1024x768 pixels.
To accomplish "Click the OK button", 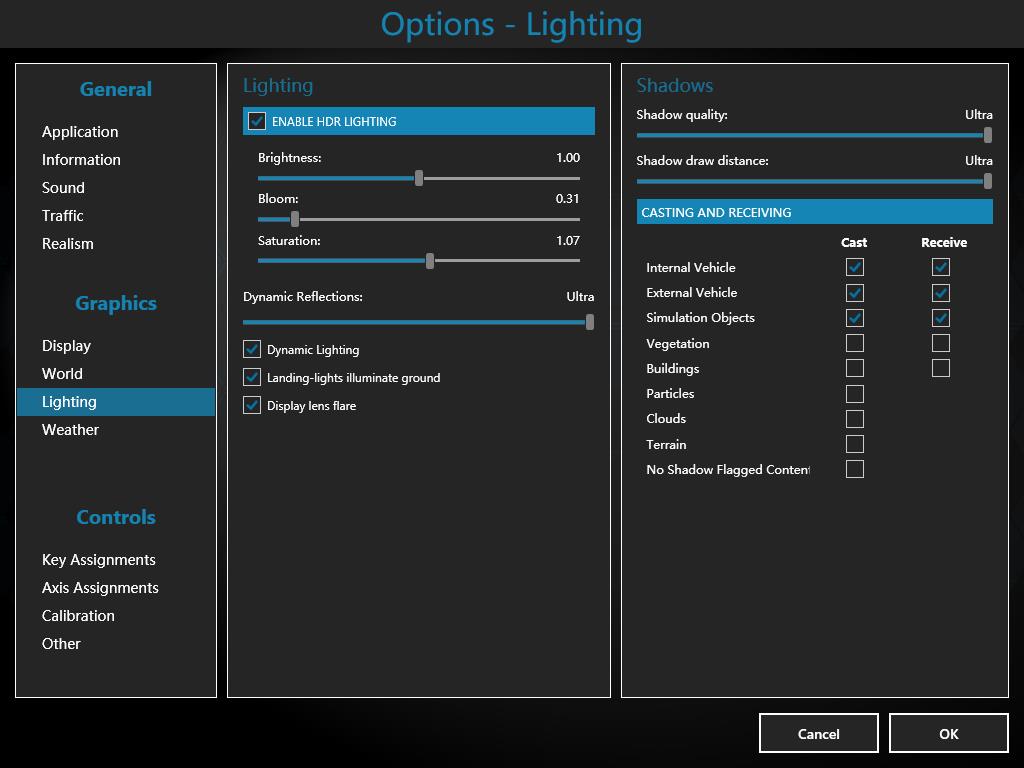I will (x=948, y=733).
